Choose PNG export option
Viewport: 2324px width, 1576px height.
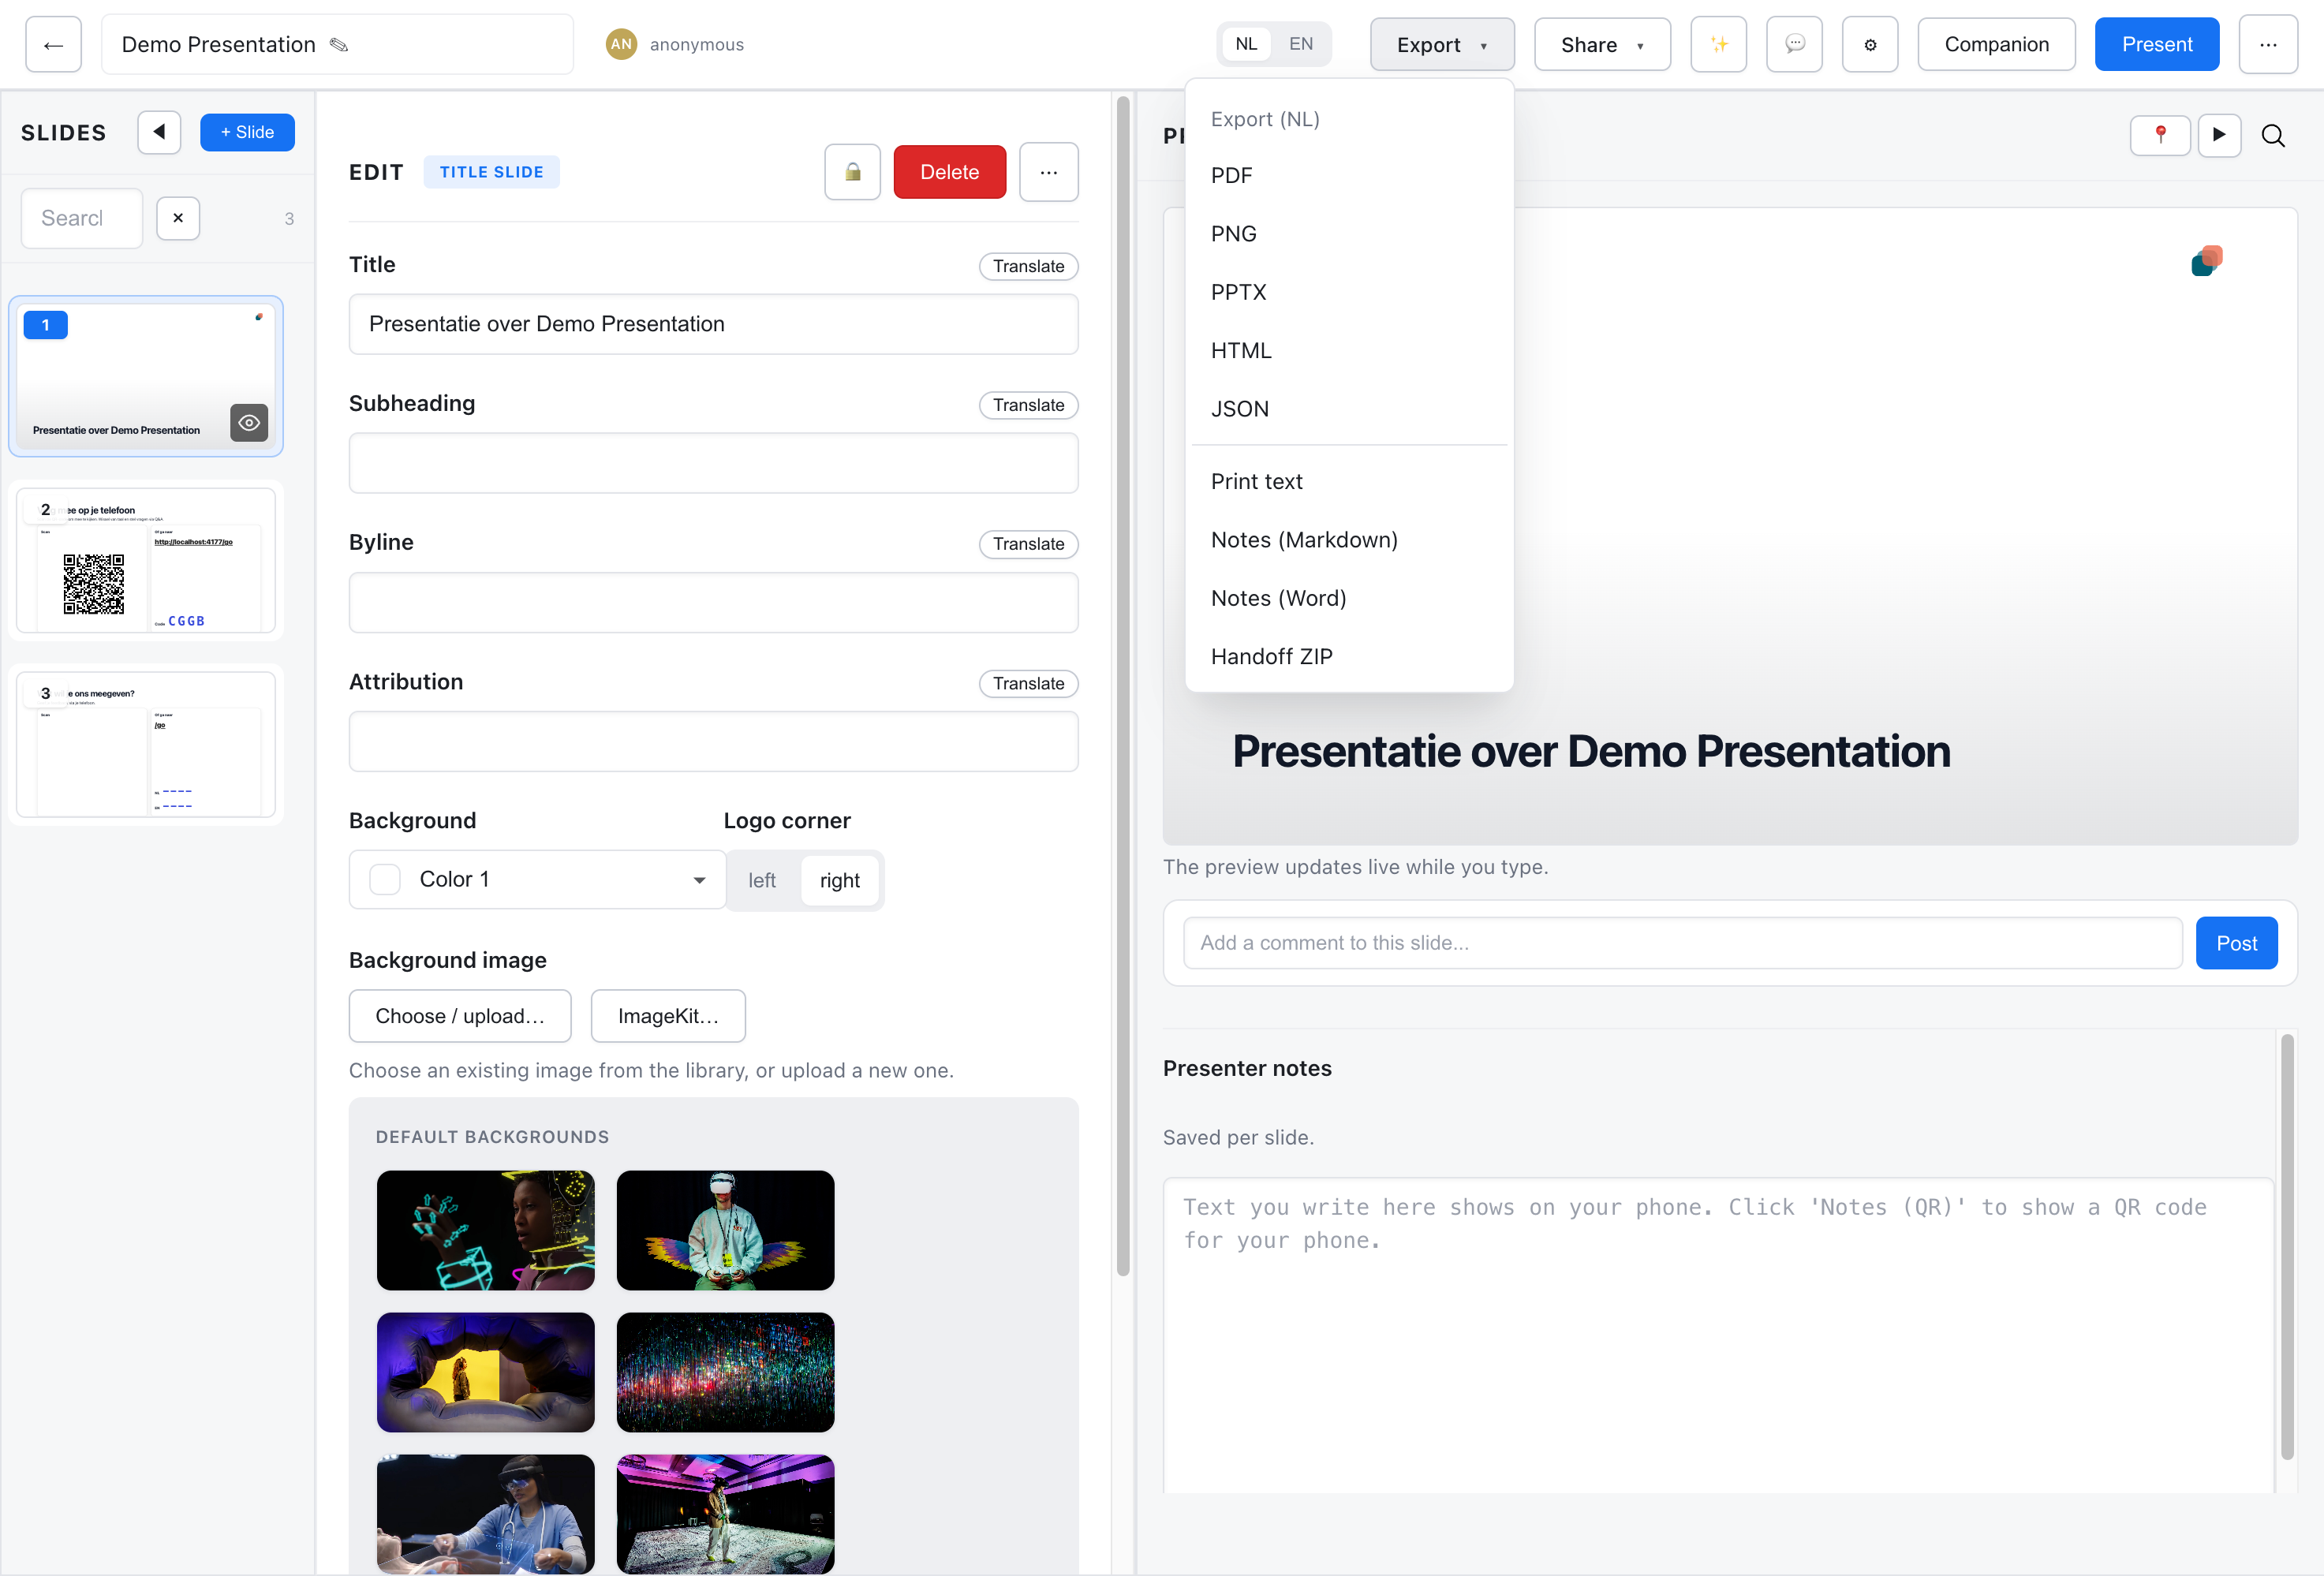click(1348, 234)
